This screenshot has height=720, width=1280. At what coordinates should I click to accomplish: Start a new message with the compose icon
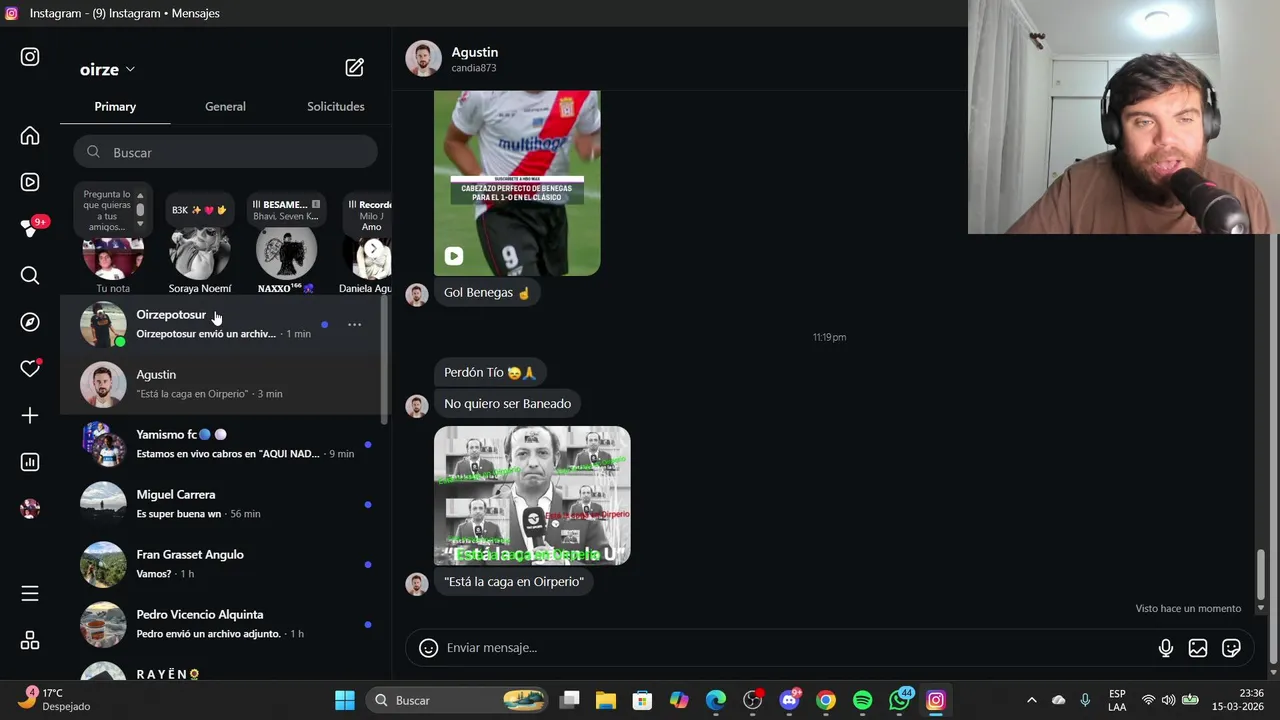(x=355, y=68)
